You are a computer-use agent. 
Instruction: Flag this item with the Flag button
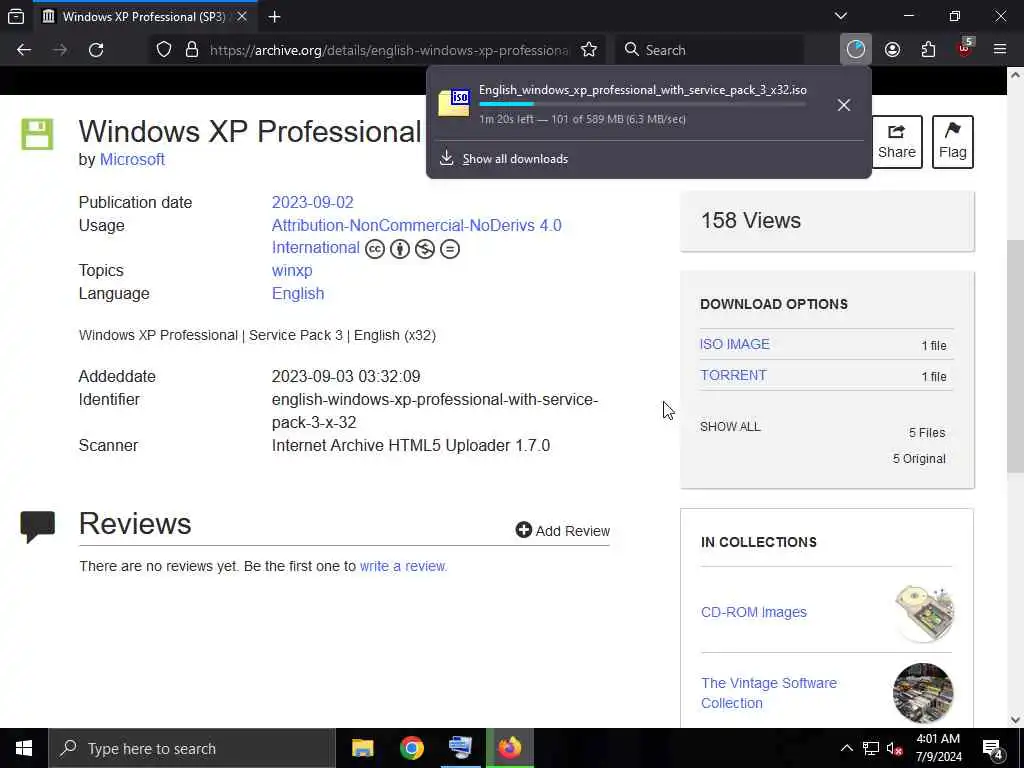tap(953, 142)
